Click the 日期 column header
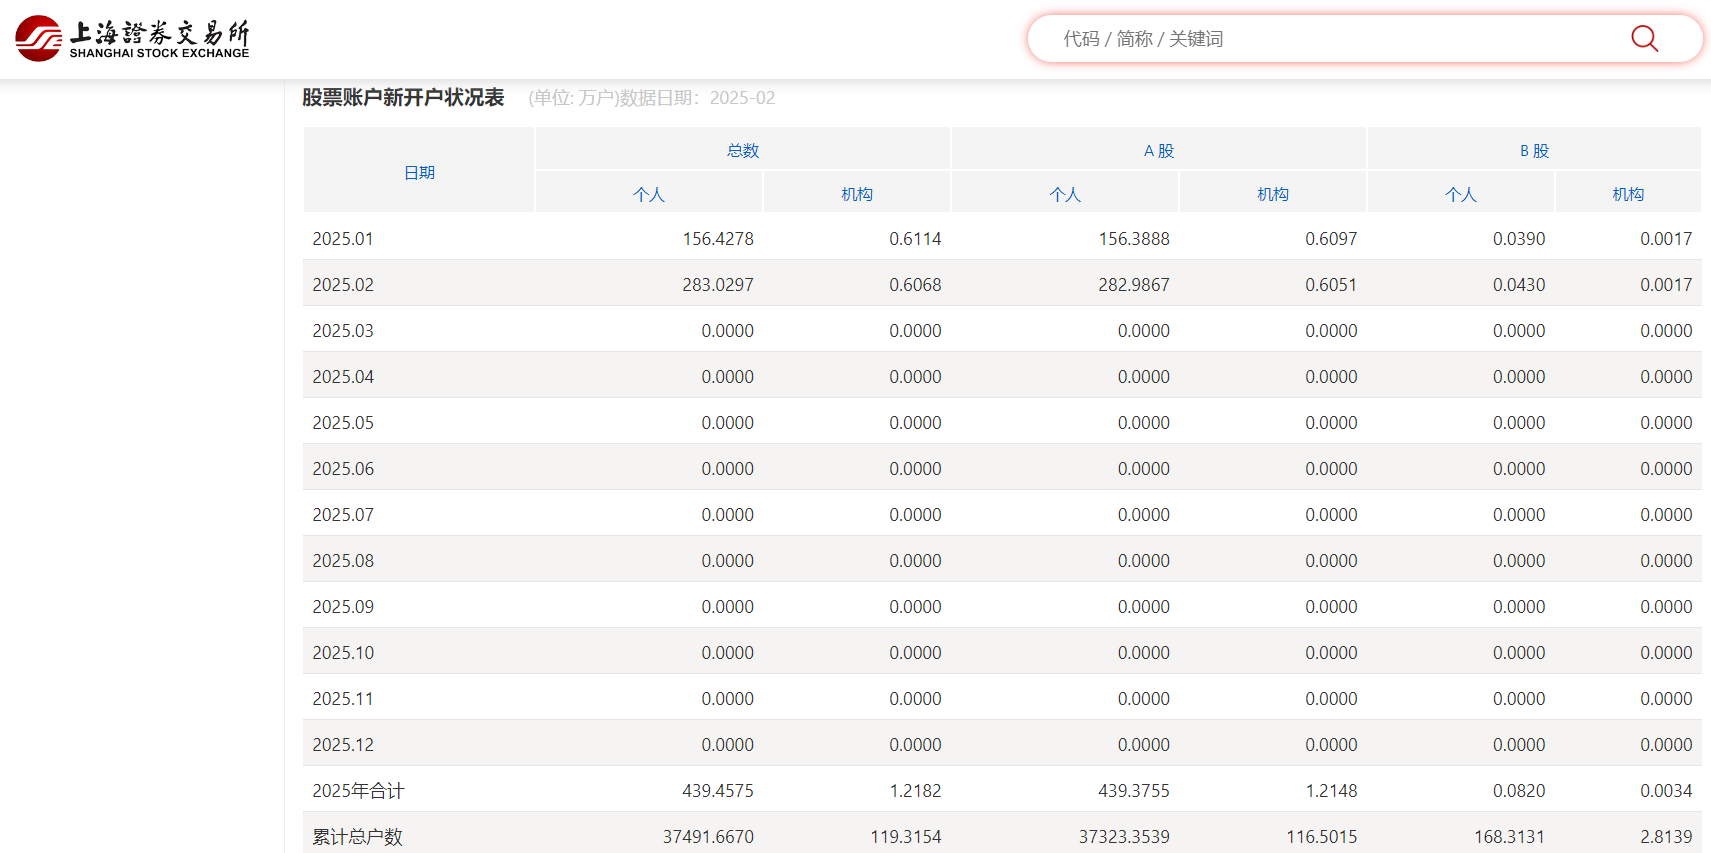 [x=419, y=173]
